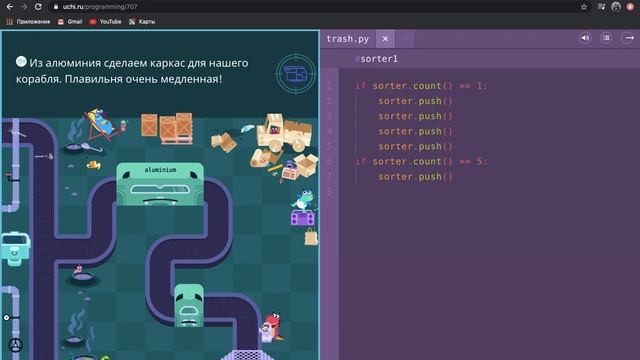Click the faded tab button next to trash.py
The image size is (640, 360).
[x=405, y=39]
